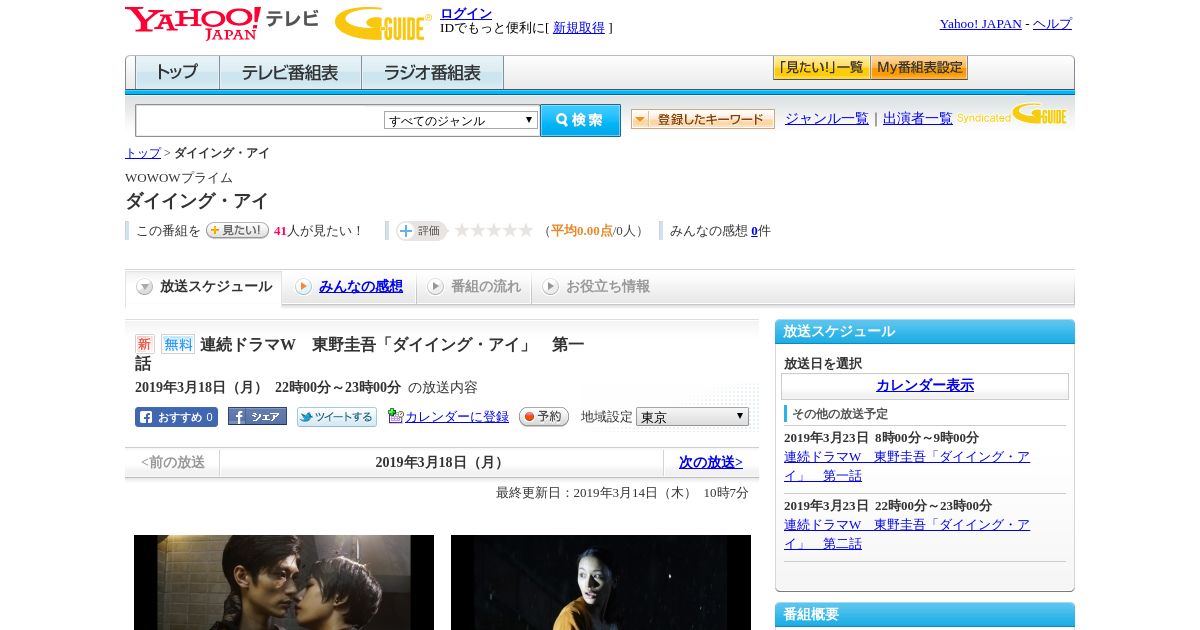This screenshot has height=630, width=1200.
Task: Click the 評価 rating button
Action: point(421,231)
